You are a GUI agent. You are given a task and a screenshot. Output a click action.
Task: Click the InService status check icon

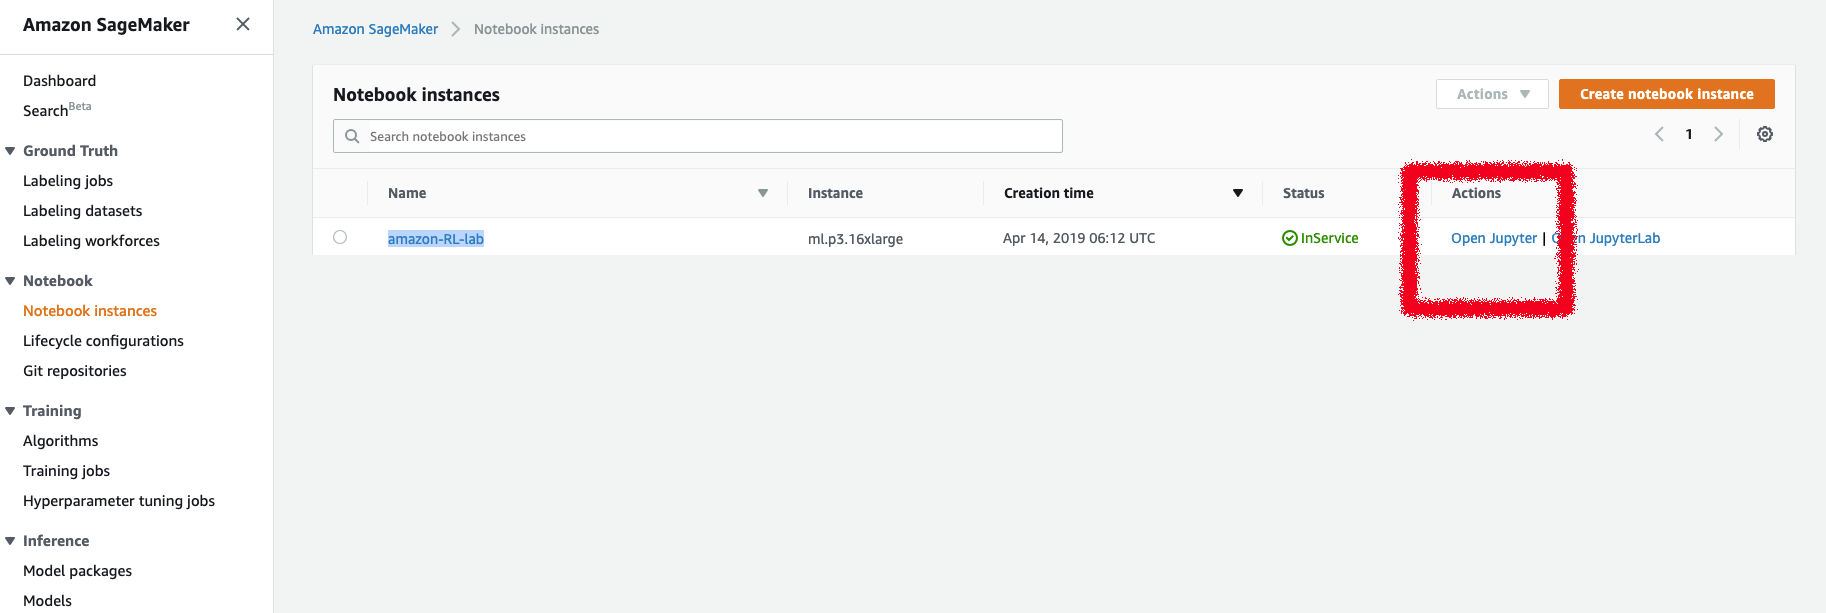[1290, 238]
